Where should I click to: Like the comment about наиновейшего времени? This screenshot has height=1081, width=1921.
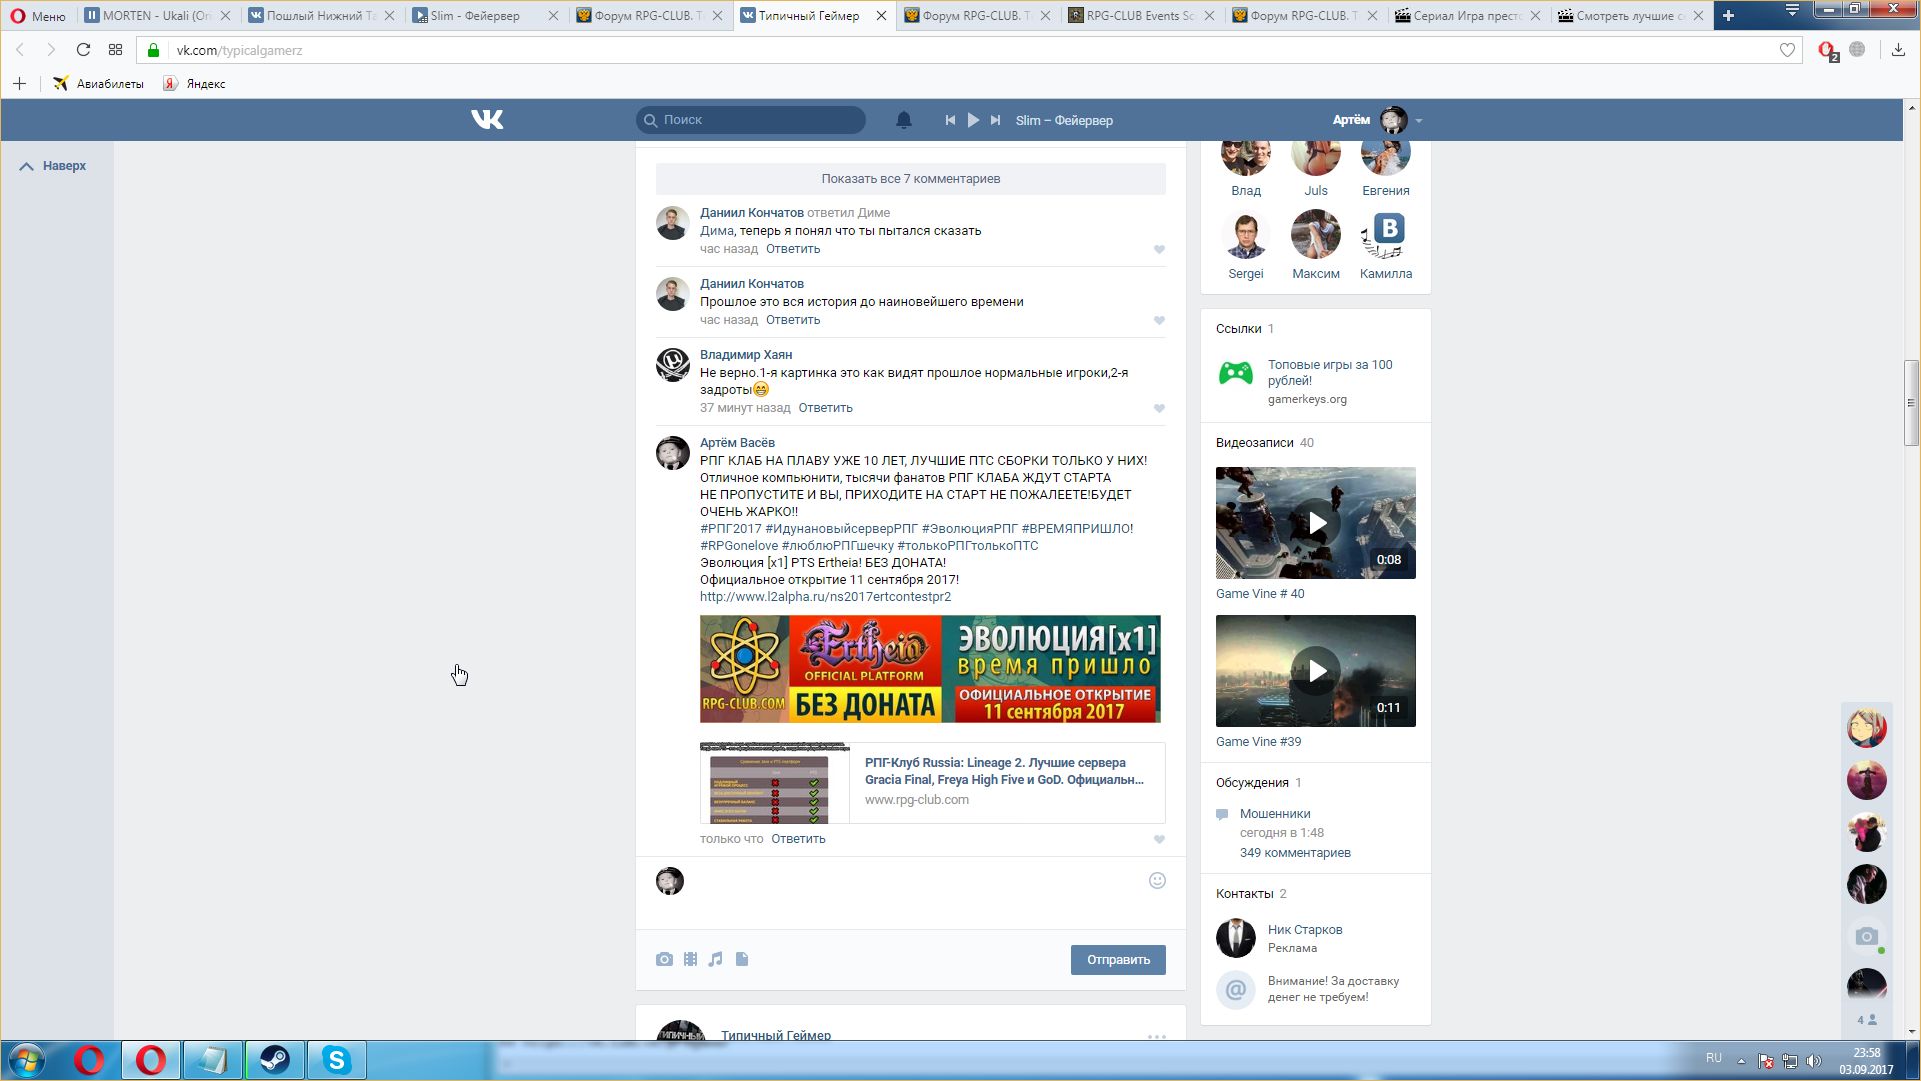[x=1159, y=320]
